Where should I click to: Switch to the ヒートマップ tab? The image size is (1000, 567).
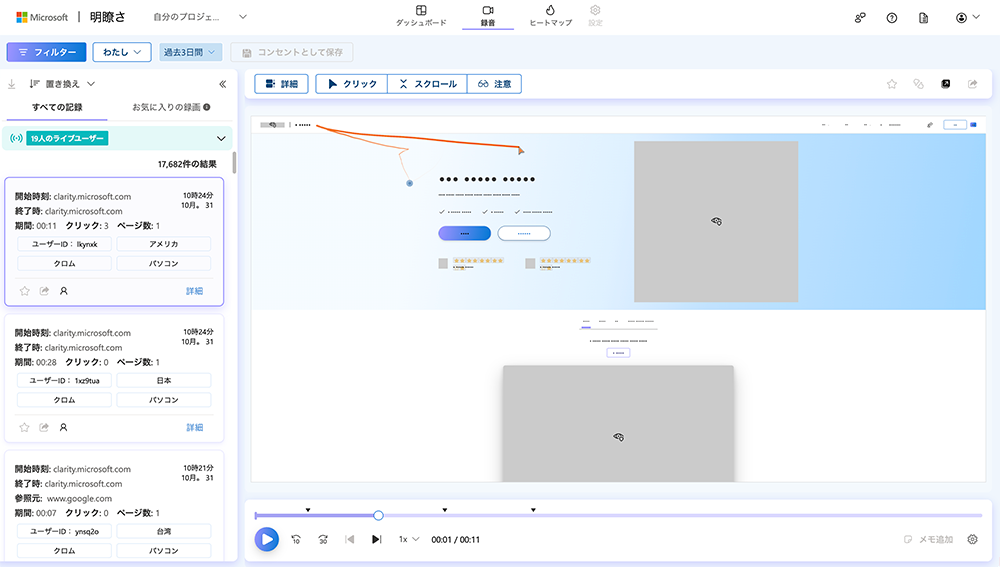(550, 15)
